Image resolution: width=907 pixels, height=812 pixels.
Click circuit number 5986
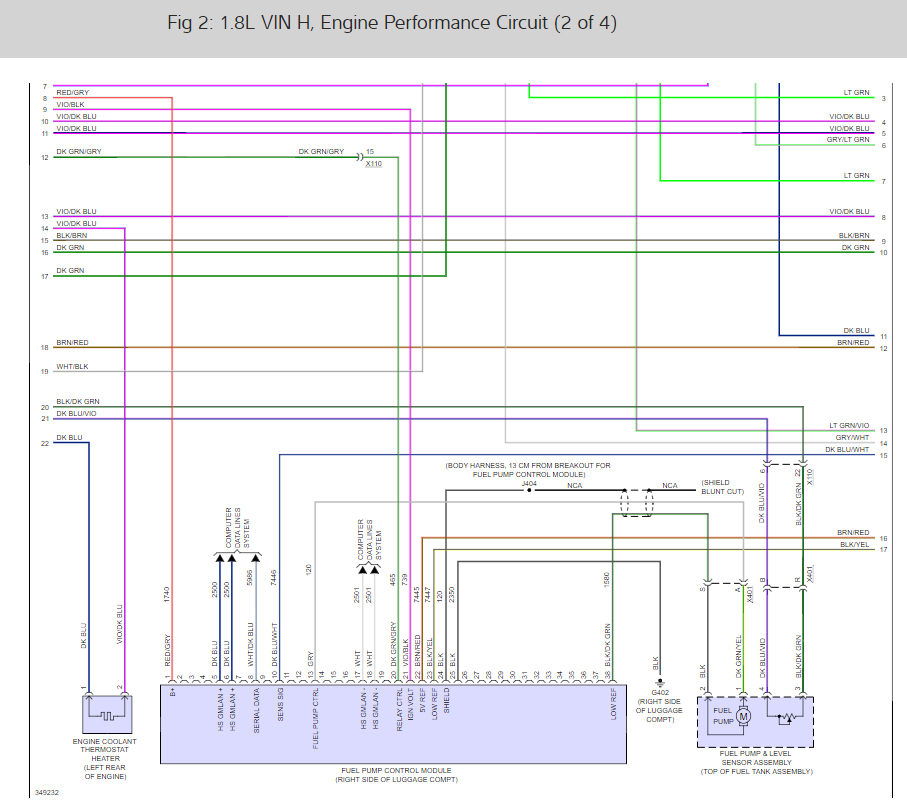pos(250,577)
